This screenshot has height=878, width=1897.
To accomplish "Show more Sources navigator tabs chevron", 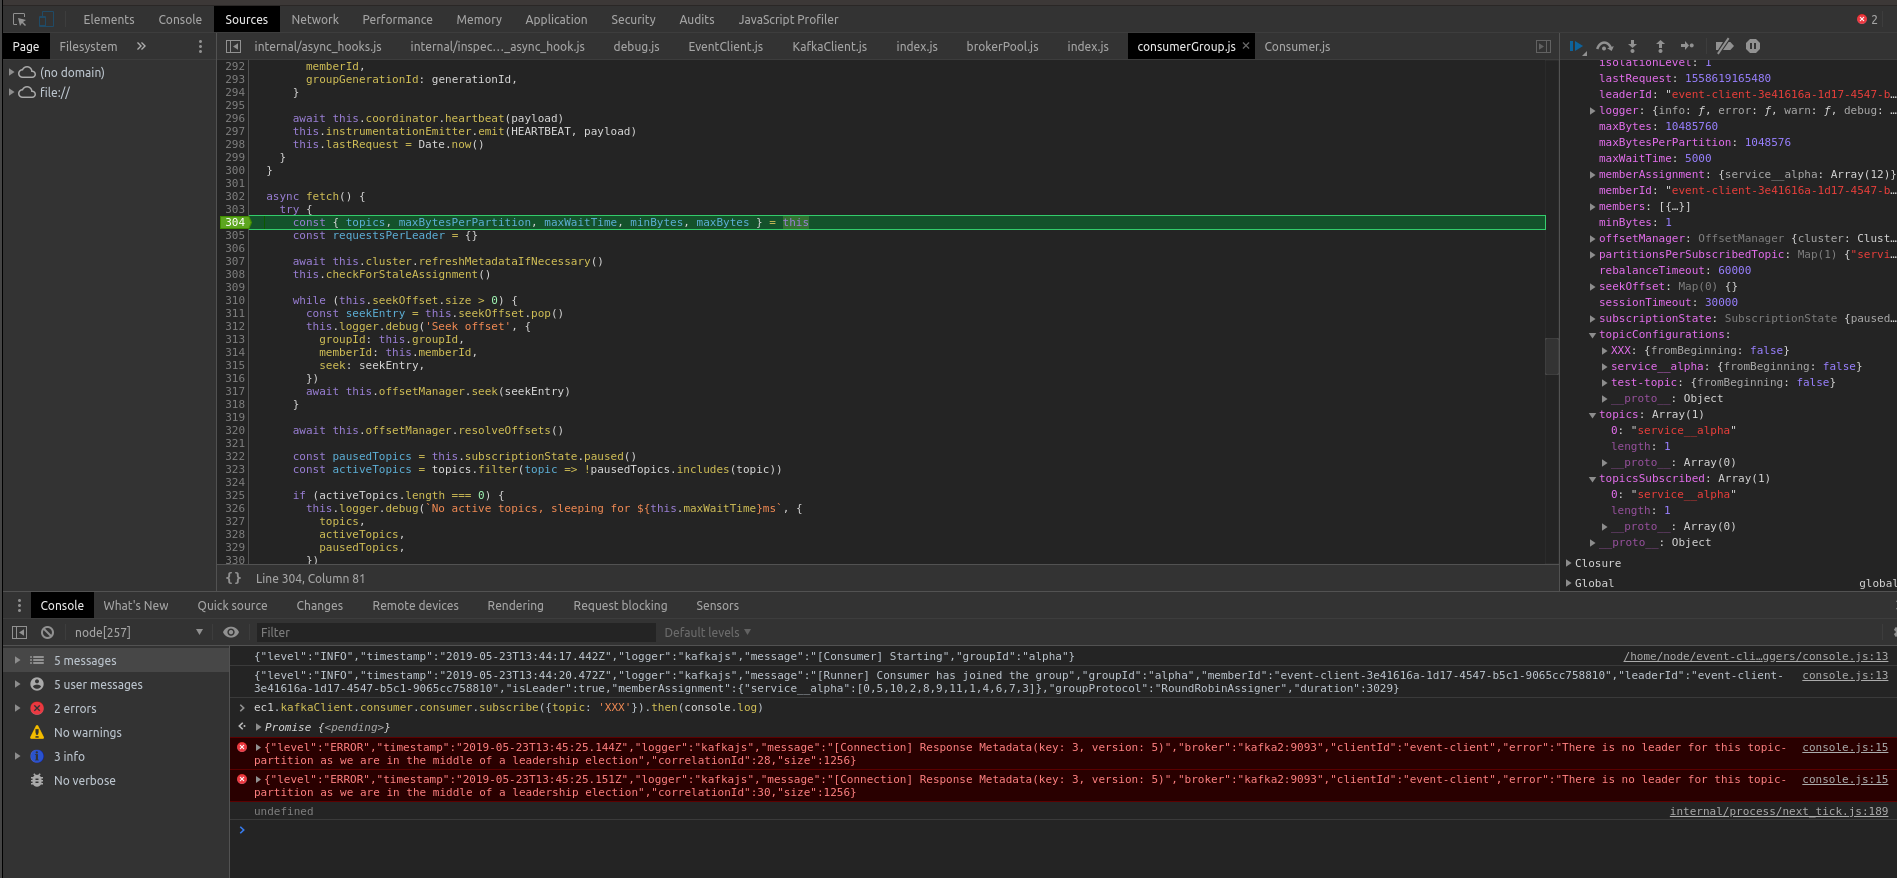I will [x=141, y=46].
